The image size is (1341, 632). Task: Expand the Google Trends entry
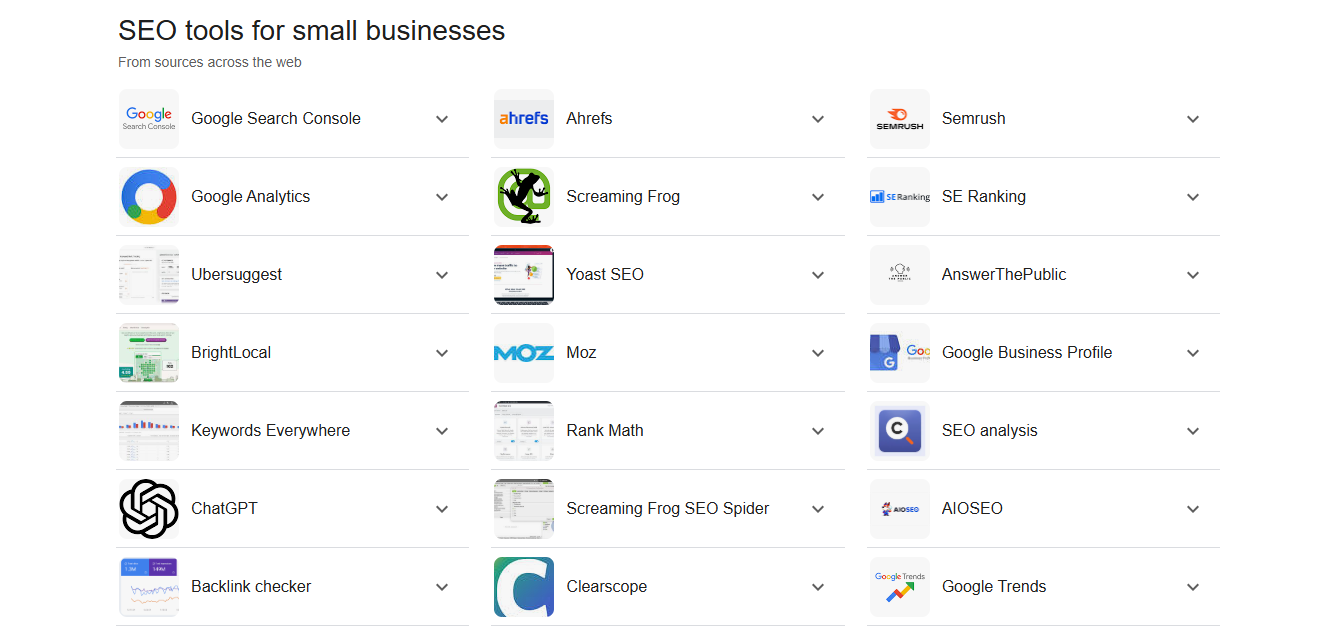pos(1193,586)
